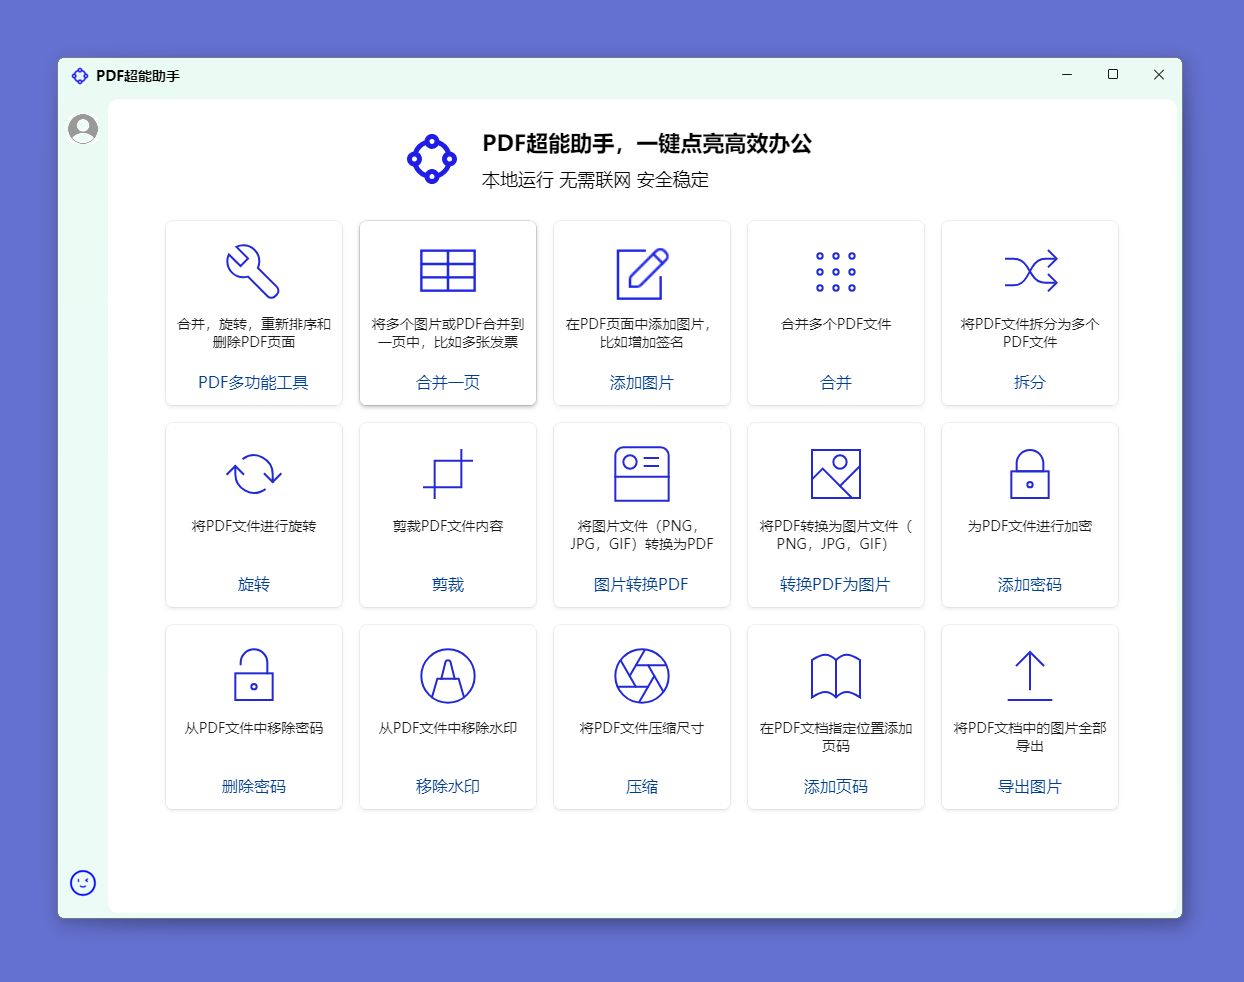Screen dimensions: 1244x982
Task: Click description 将图片文件（PNG，JPG，GIF）转换为PDF
Action: pyautogui.click(x=642, y=535)
